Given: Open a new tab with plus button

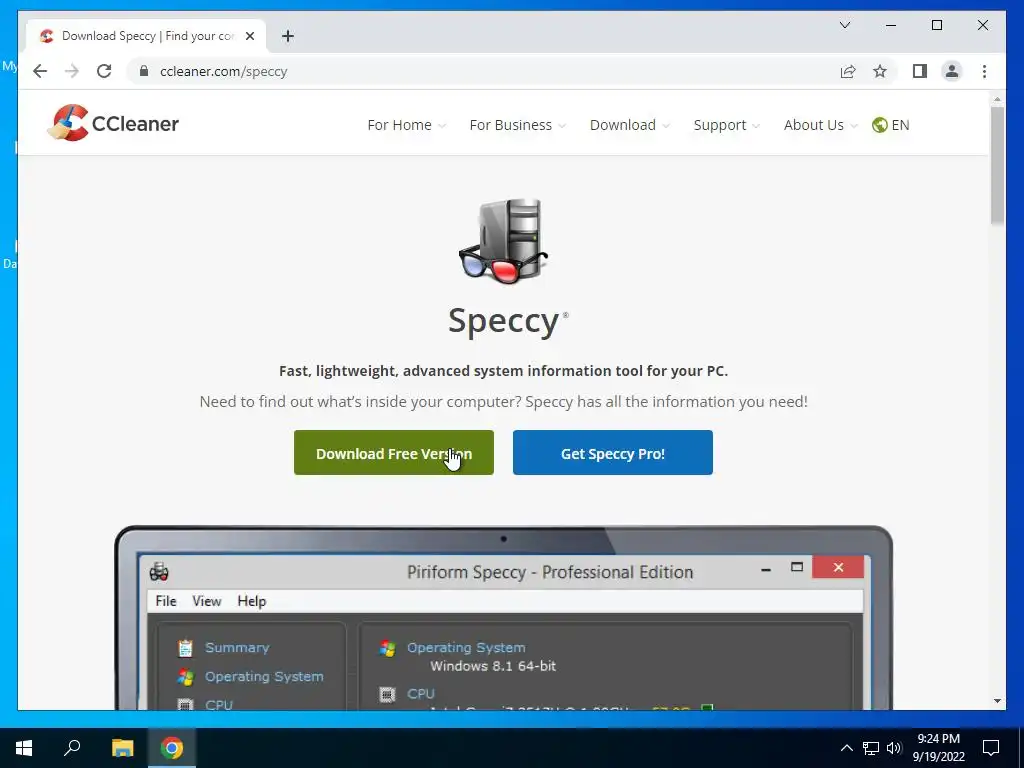Looking at the screenshot, I should pos(288,36).
